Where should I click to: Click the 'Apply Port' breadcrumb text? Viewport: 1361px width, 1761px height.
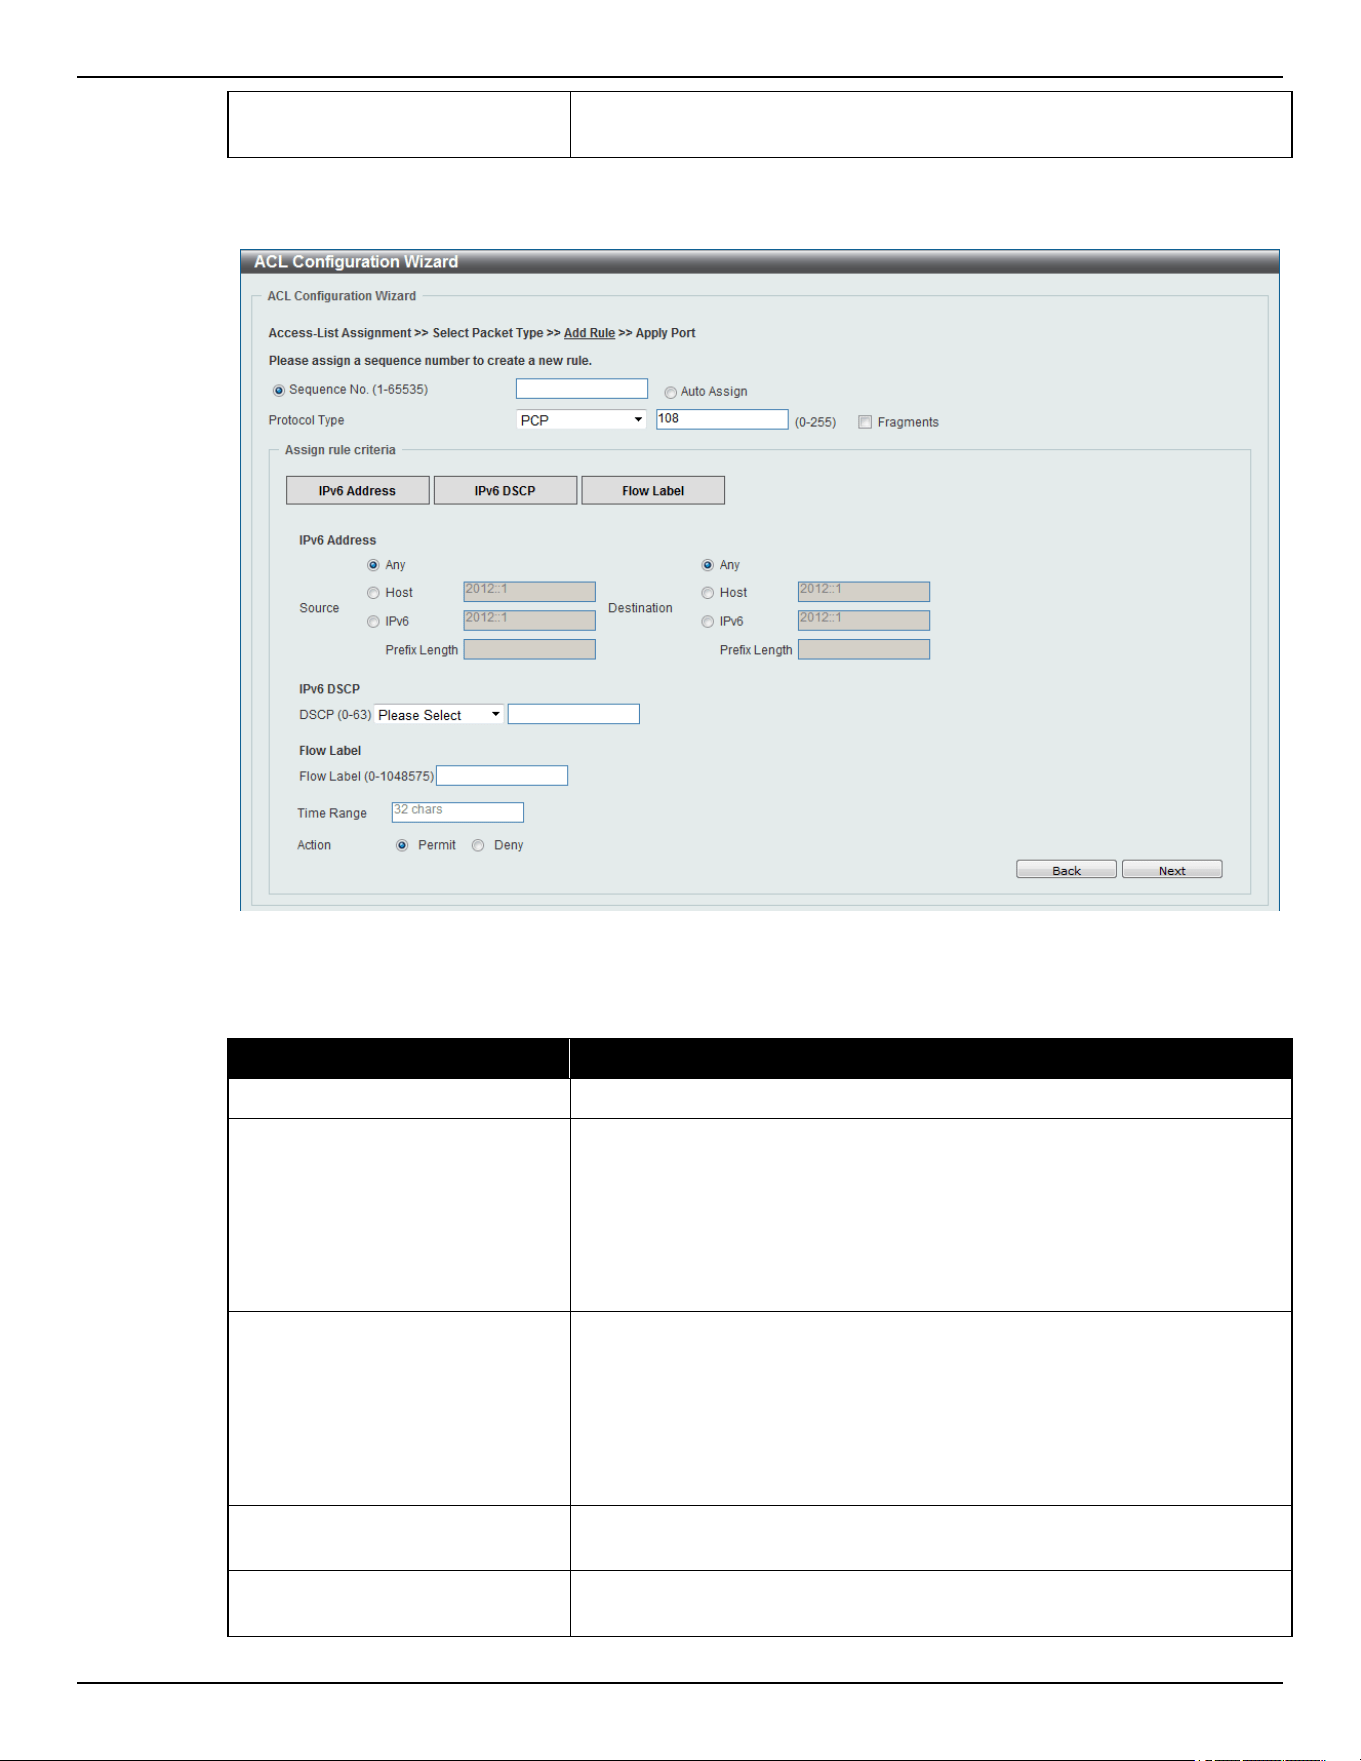(666, 333)
